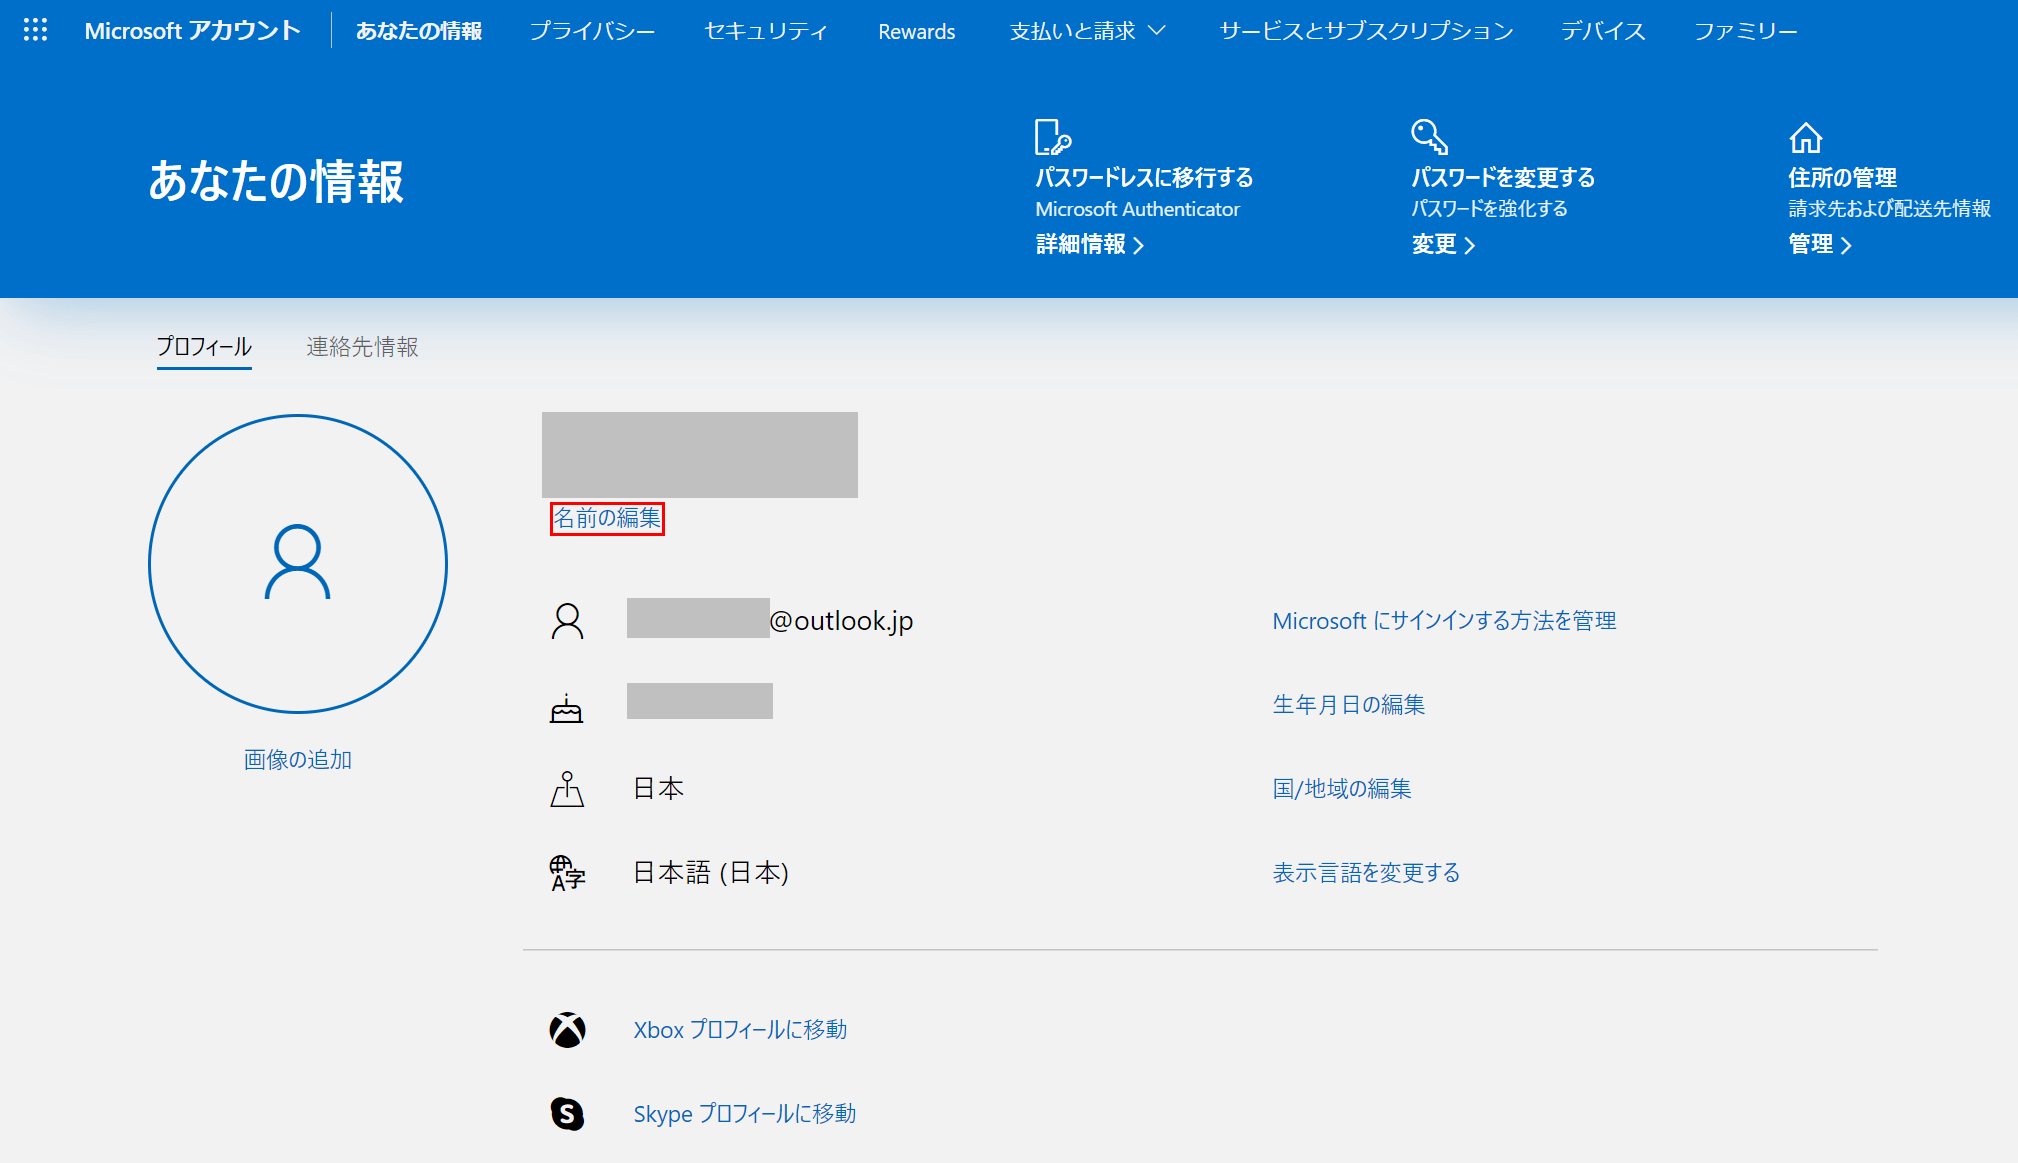Open the app launcher grid icon

click(35, 30)
